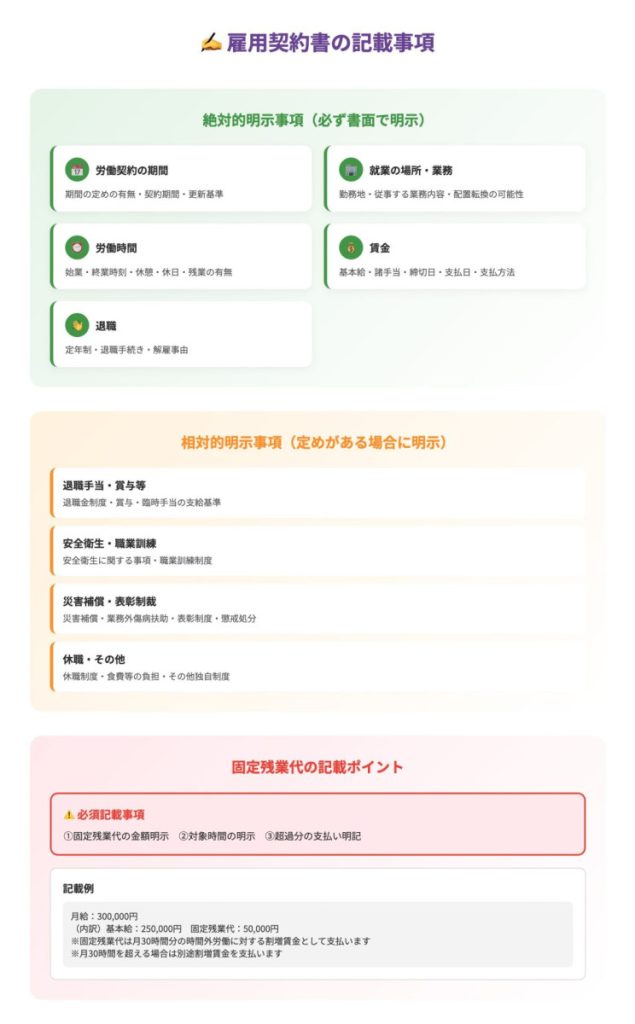Click the waving hand icon beside 退職
This screenshot has width=635, height=1024.
click(76, 325)
